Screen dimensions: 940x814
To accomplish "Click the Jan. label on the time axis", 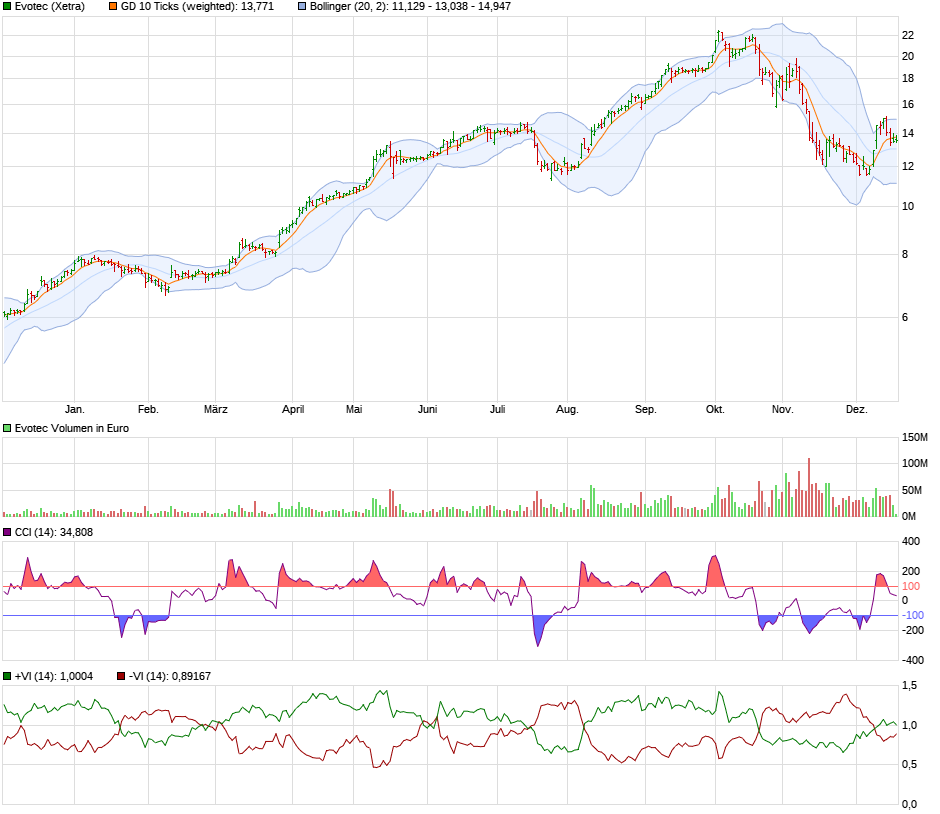I will point(76,408).
